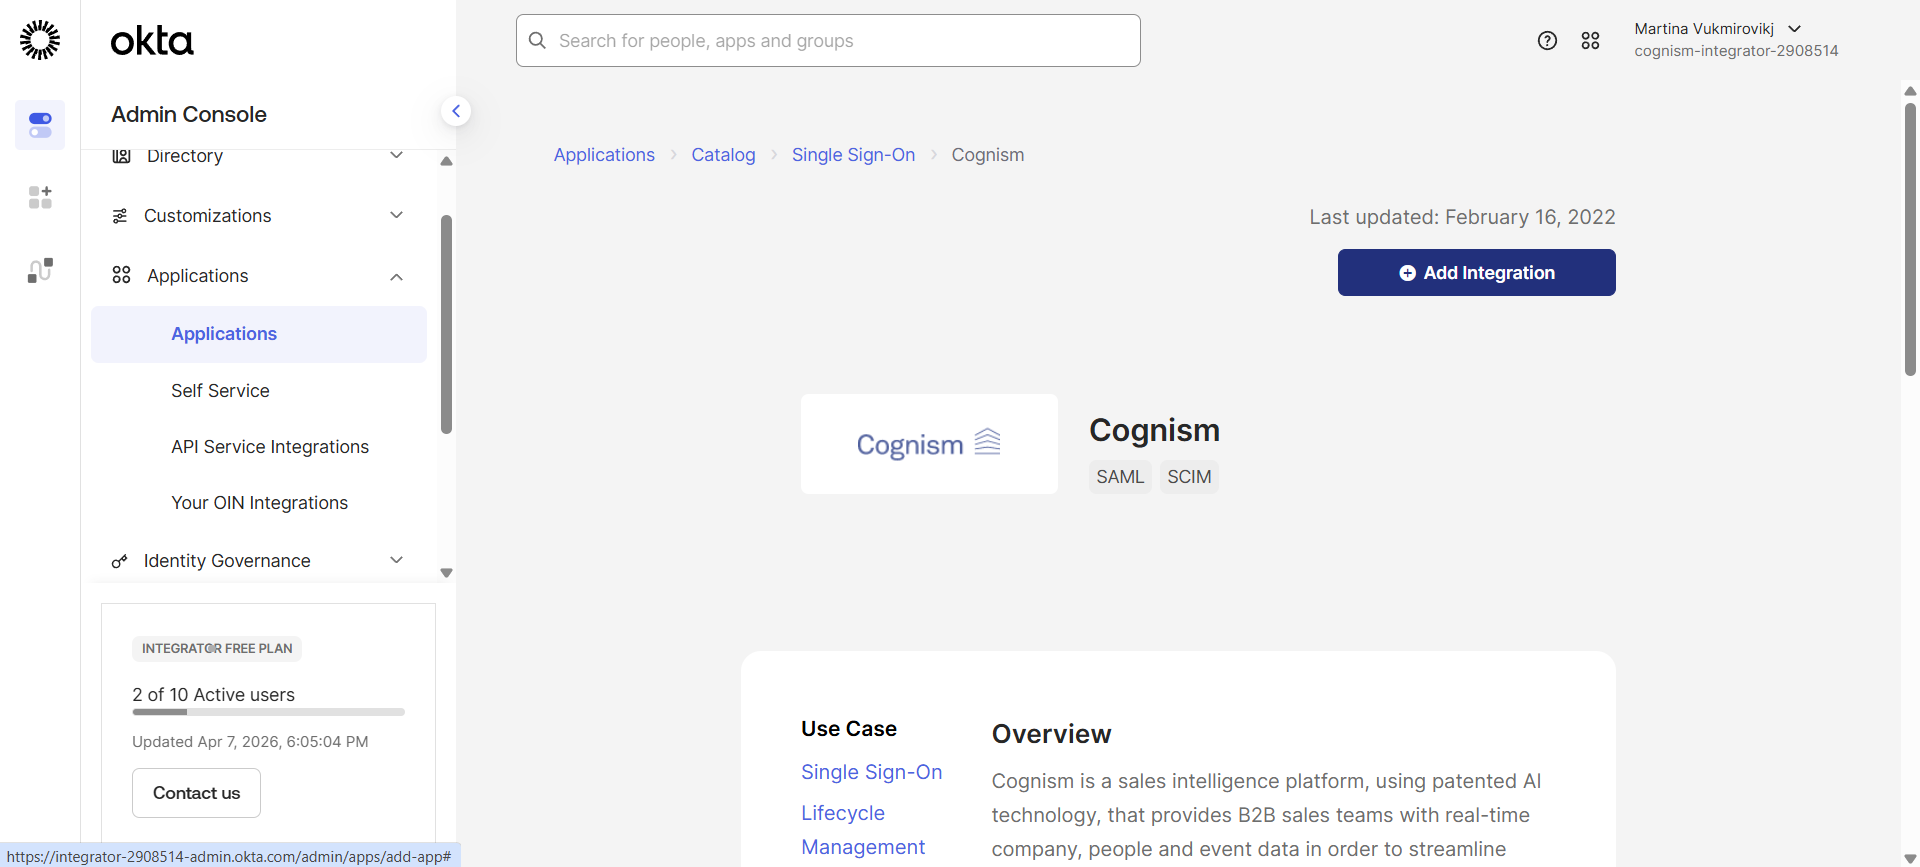
Task: Collapse the sidebar with the chevron button
Action: [x=456, y=111]
